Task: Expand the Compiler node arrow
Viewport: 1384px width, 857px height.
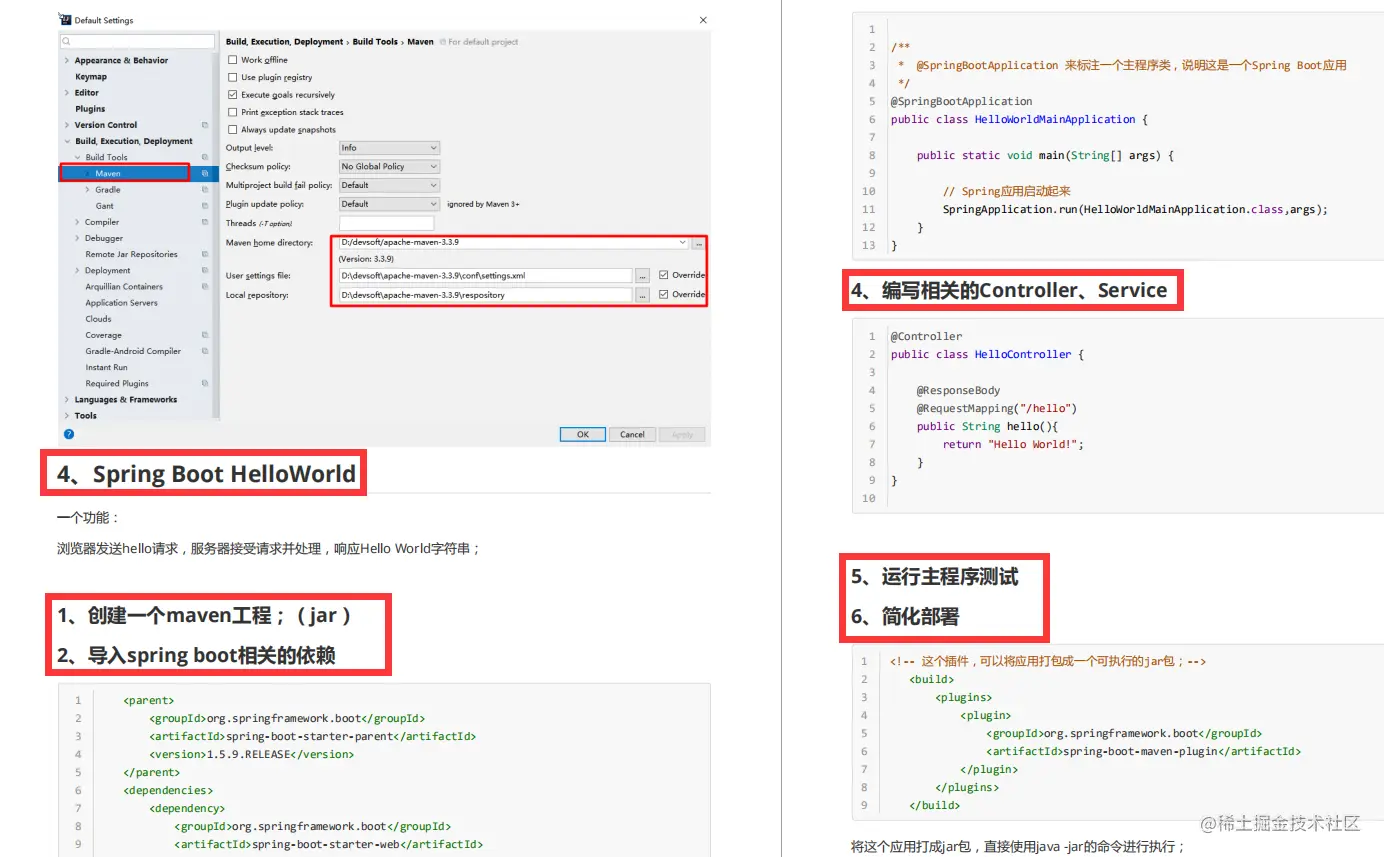Action: tap(77, 222)
